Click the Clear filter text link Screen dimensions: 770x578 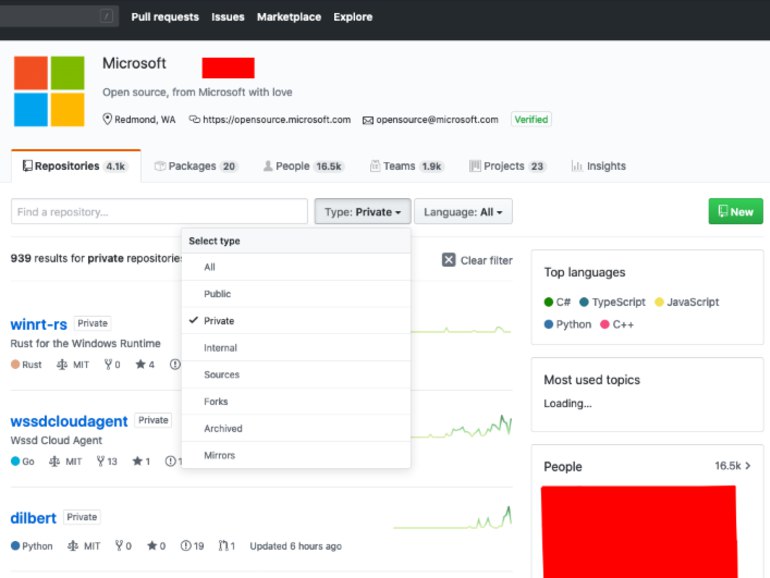[x=486, y=260]
